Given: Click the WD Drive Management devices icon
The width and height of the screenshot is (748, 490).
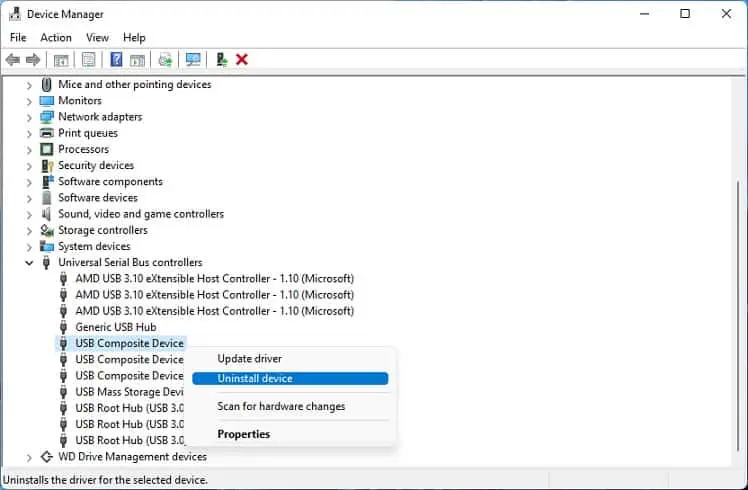Looking at the screenshot, I should [x=46, y=457].
